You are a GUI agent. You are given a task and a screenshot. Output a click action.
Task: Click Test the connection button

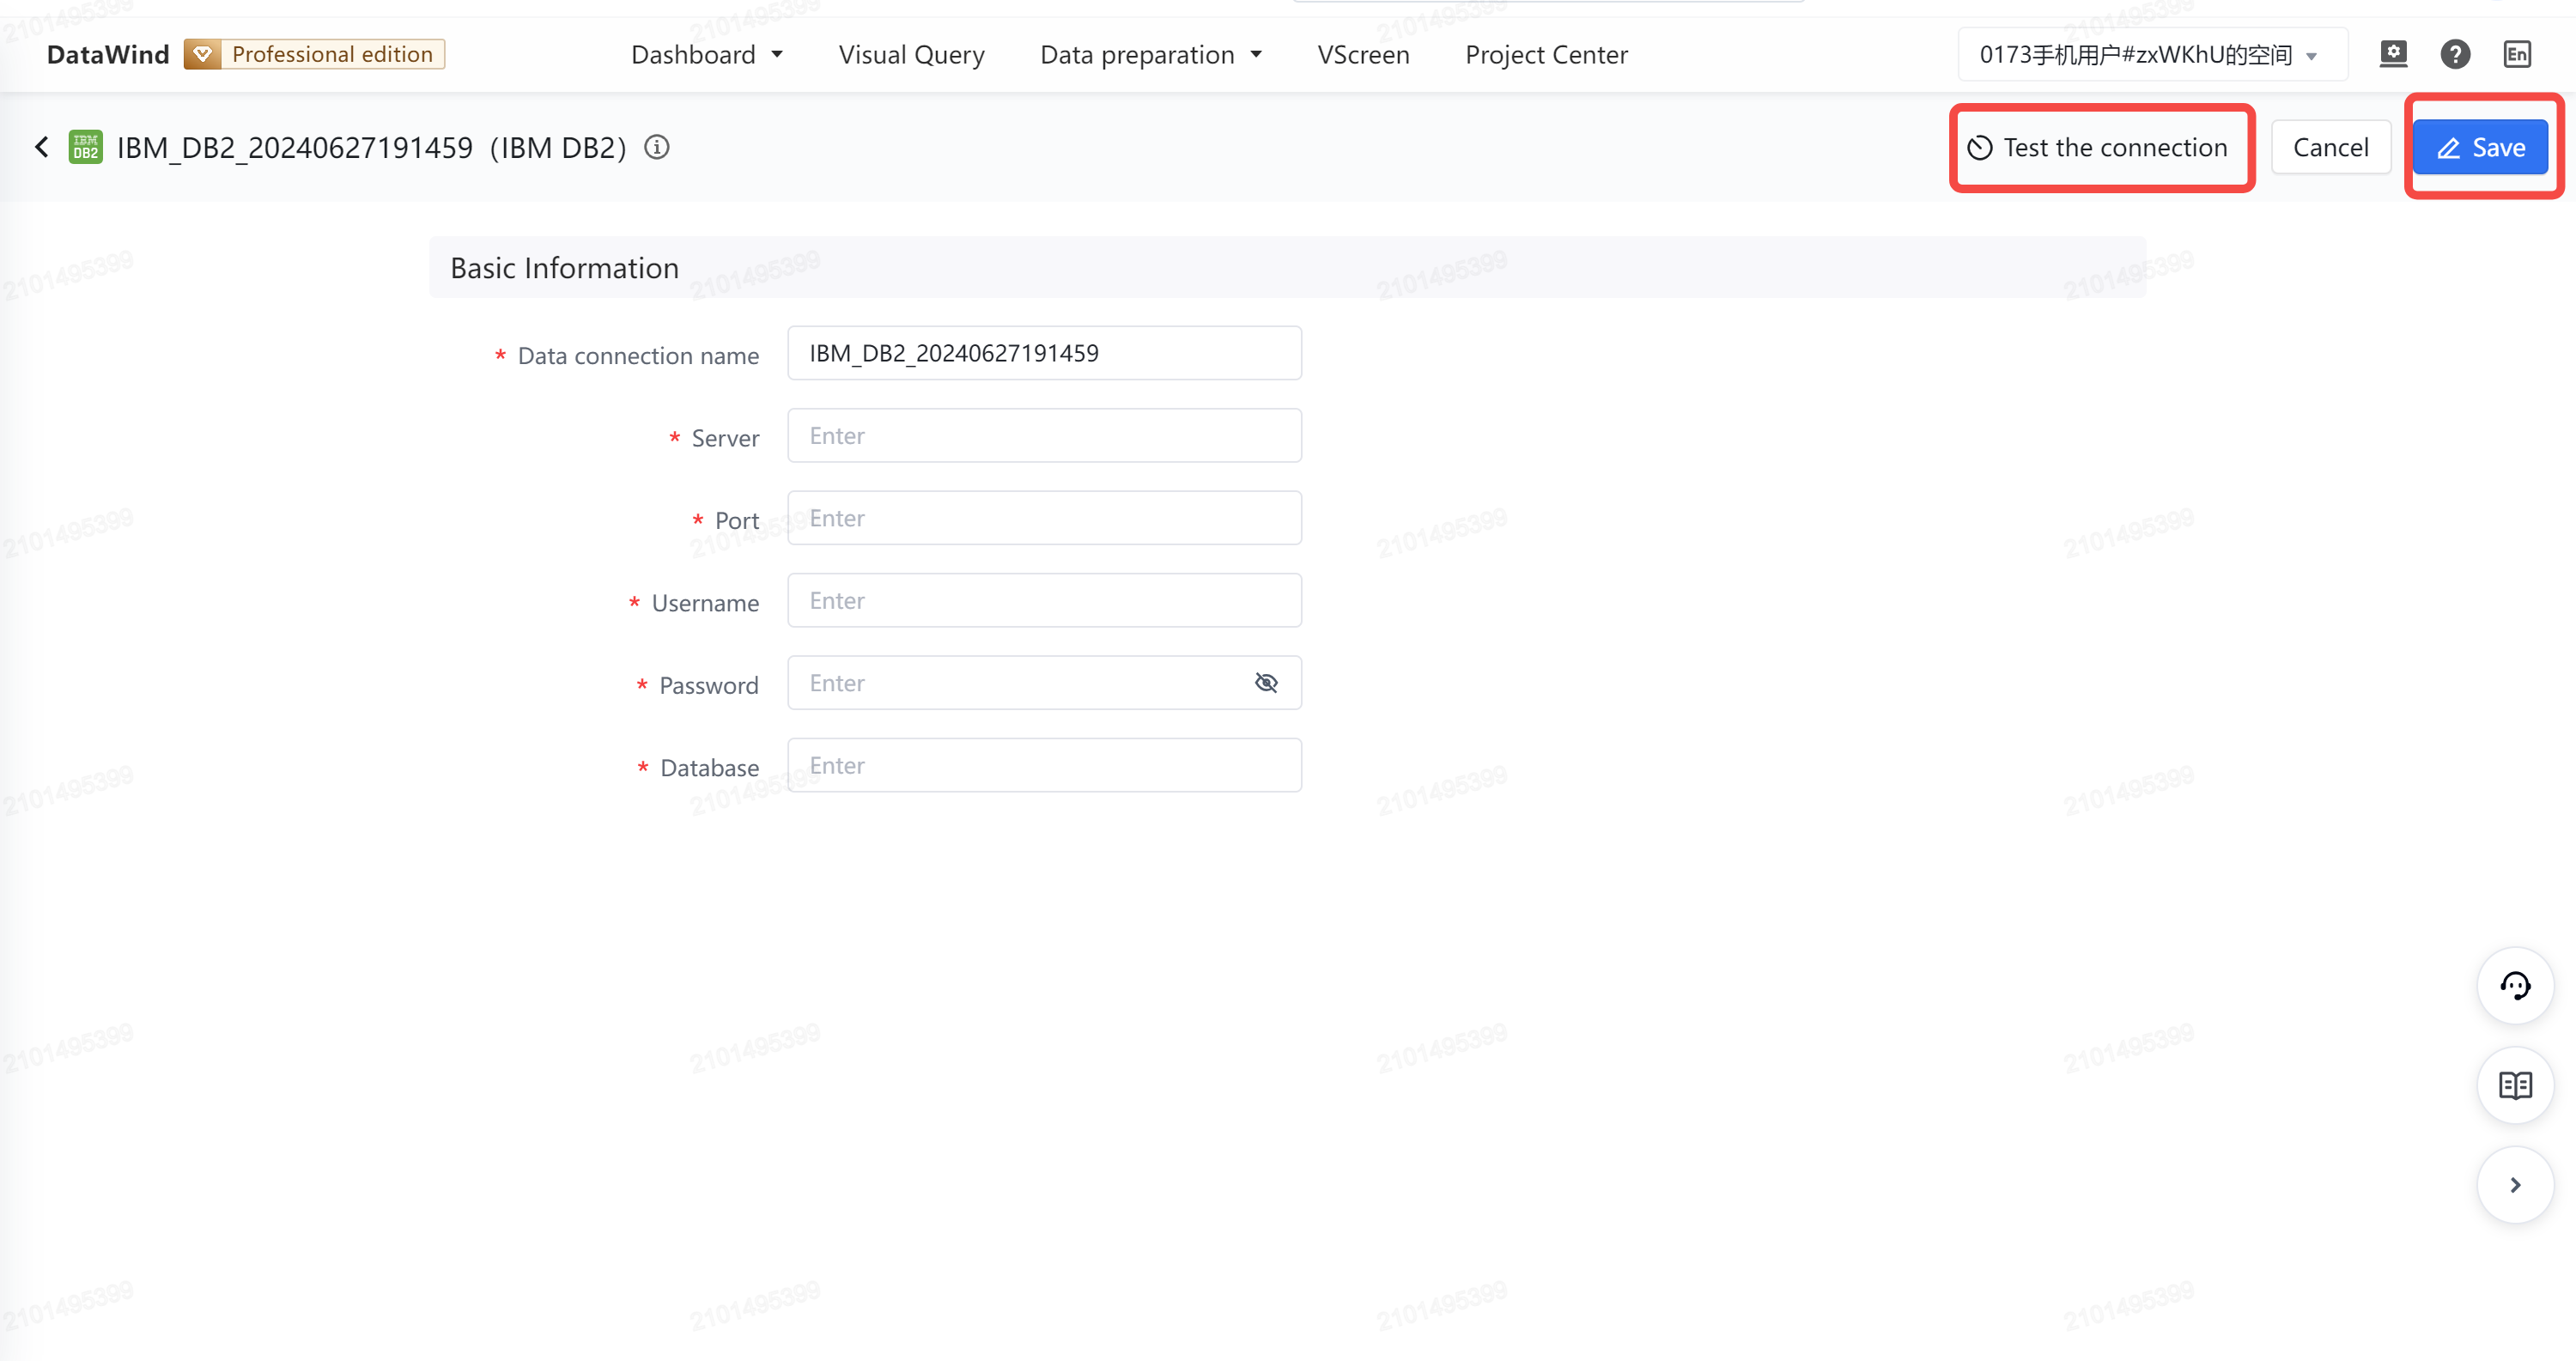tap(2099, 148)
